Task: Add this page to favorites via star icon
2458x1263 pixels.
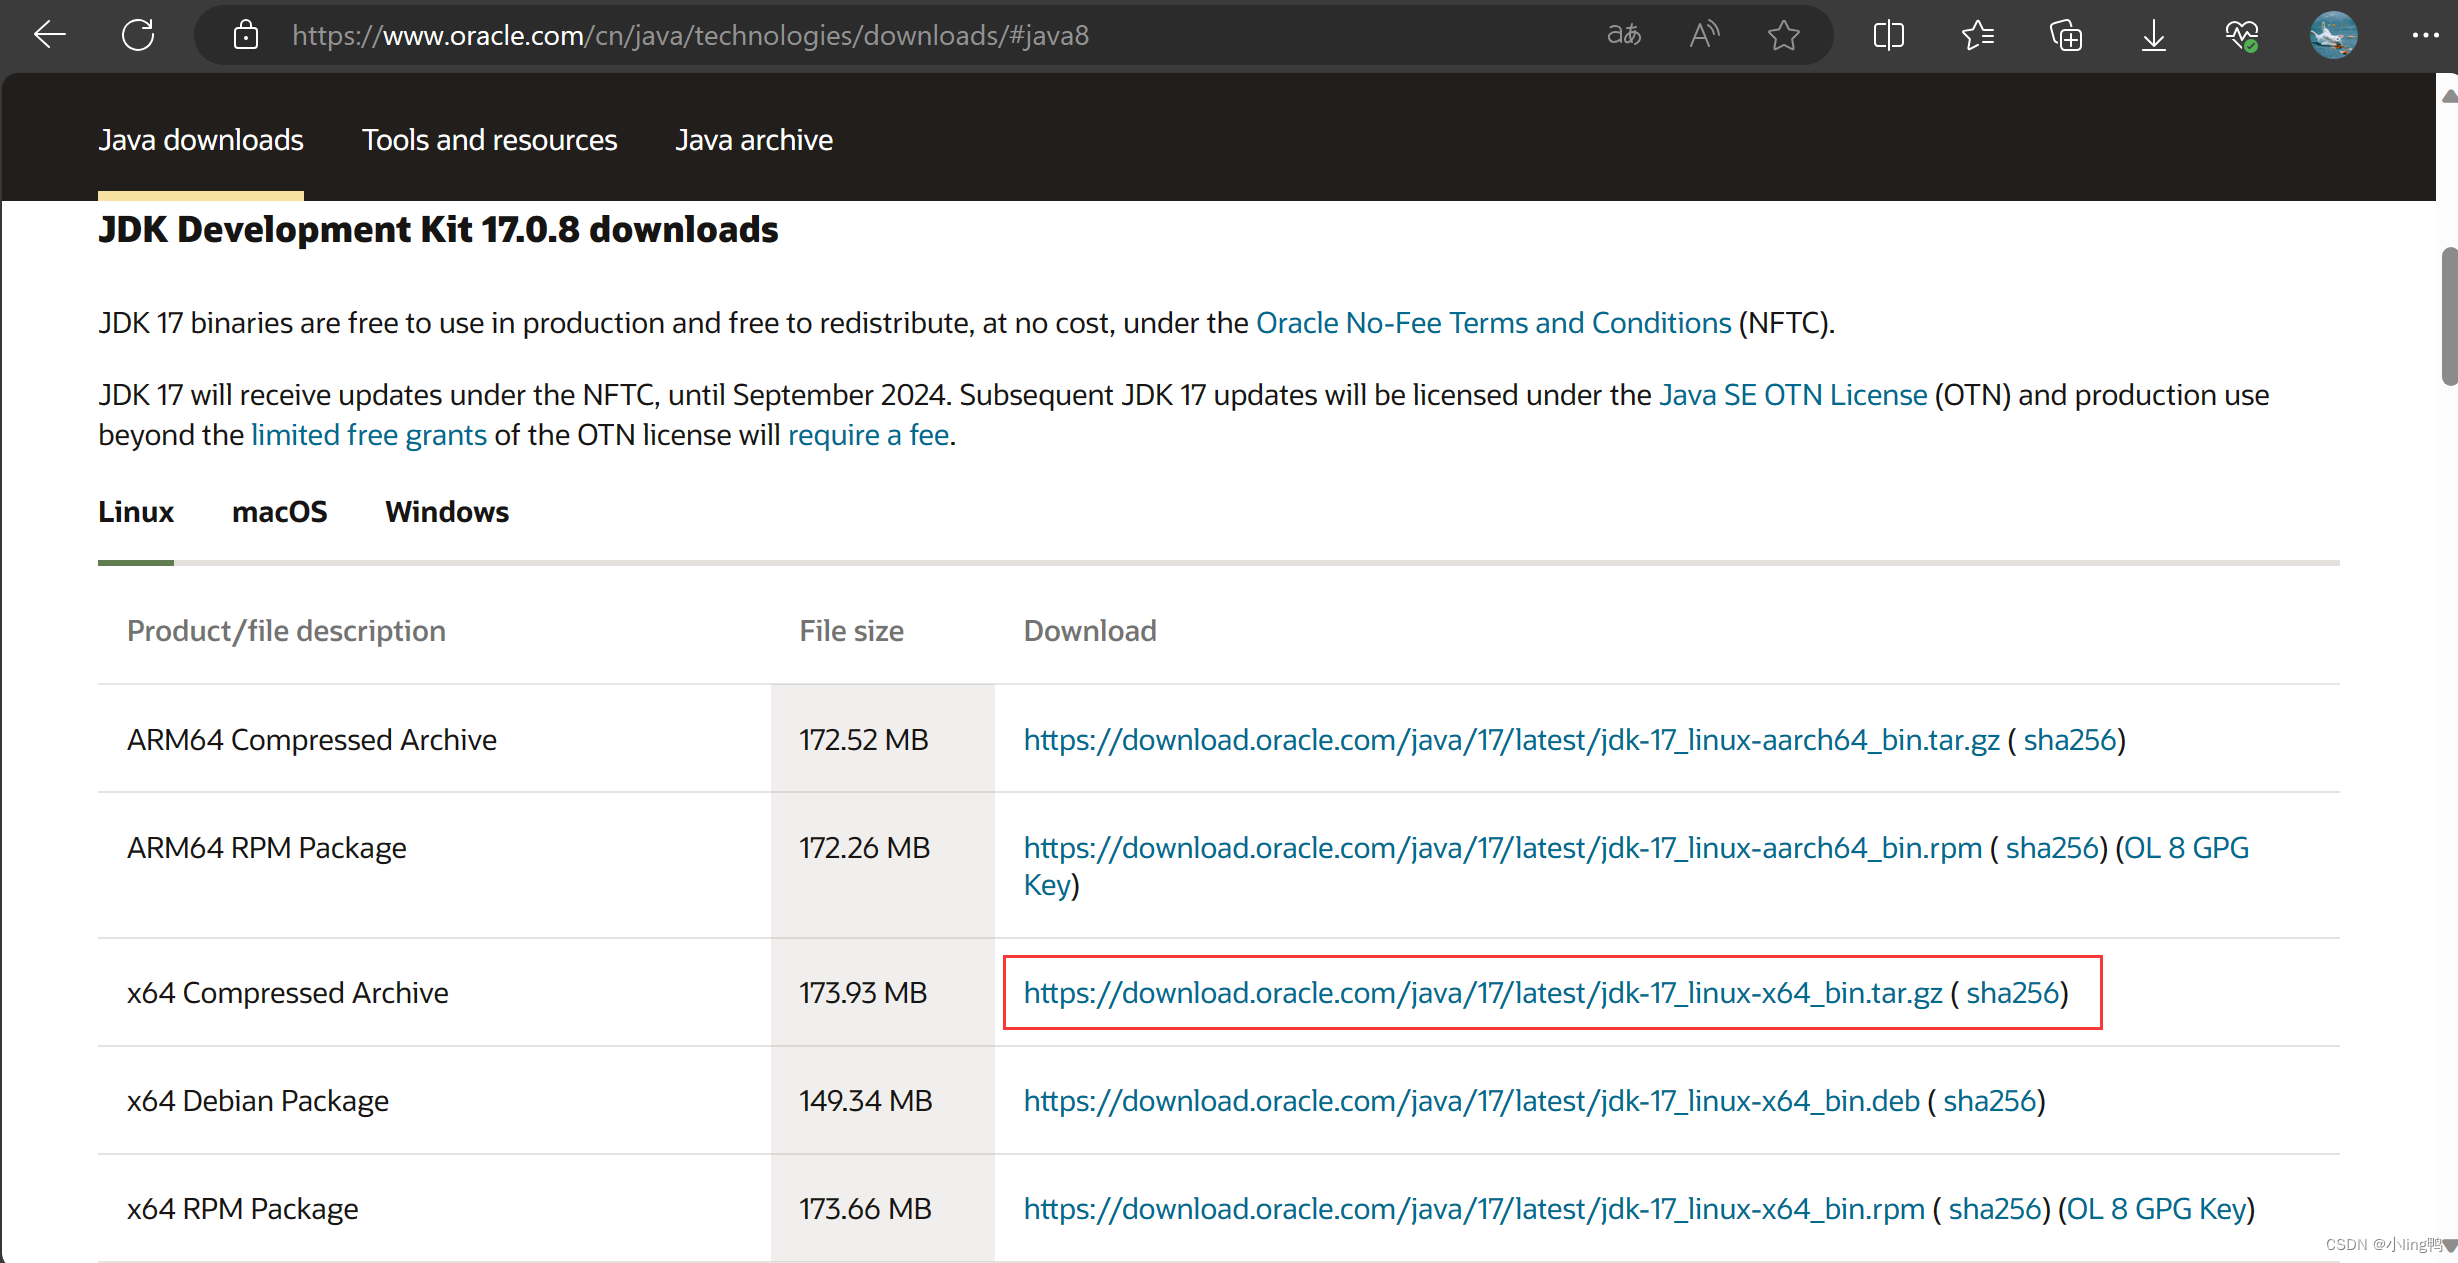Action: [x=1784, y=35]
